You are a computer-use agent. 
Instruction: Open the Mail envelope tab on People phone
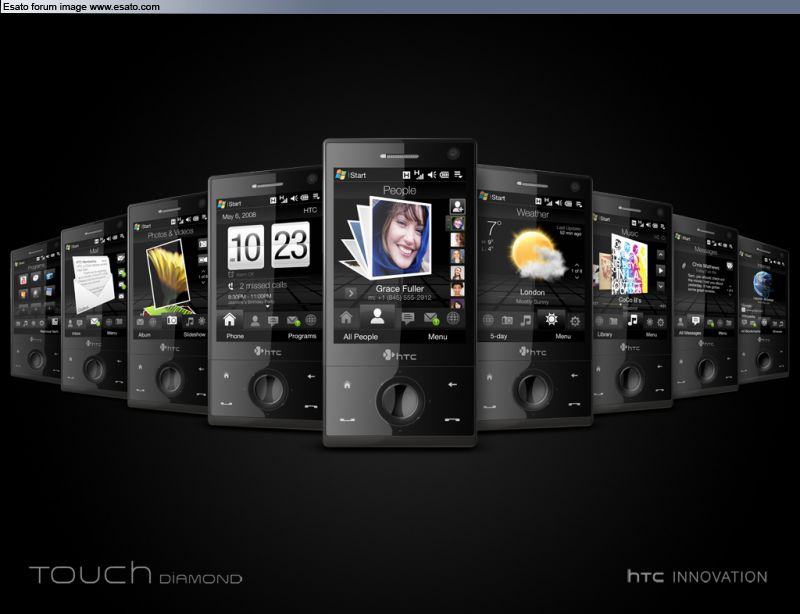pyautogui.click(x=431, y=319)
